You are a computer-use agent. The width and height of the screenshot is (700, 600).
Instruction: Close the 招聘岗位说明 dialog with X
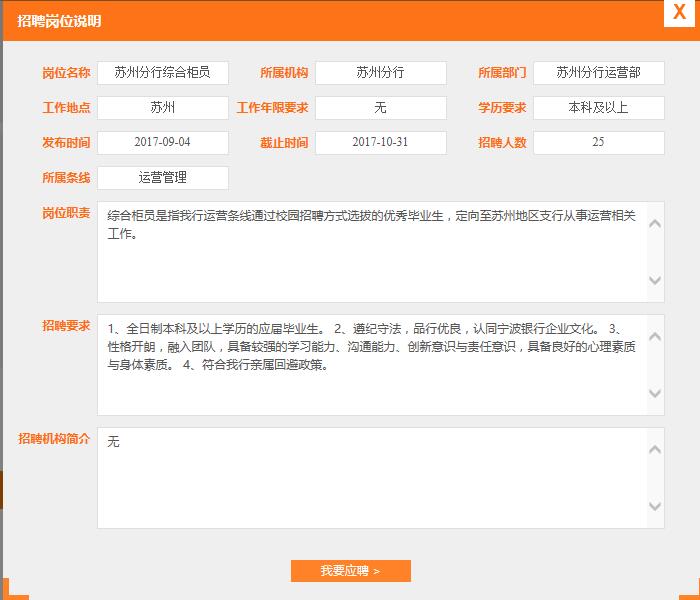click(679, 12)
